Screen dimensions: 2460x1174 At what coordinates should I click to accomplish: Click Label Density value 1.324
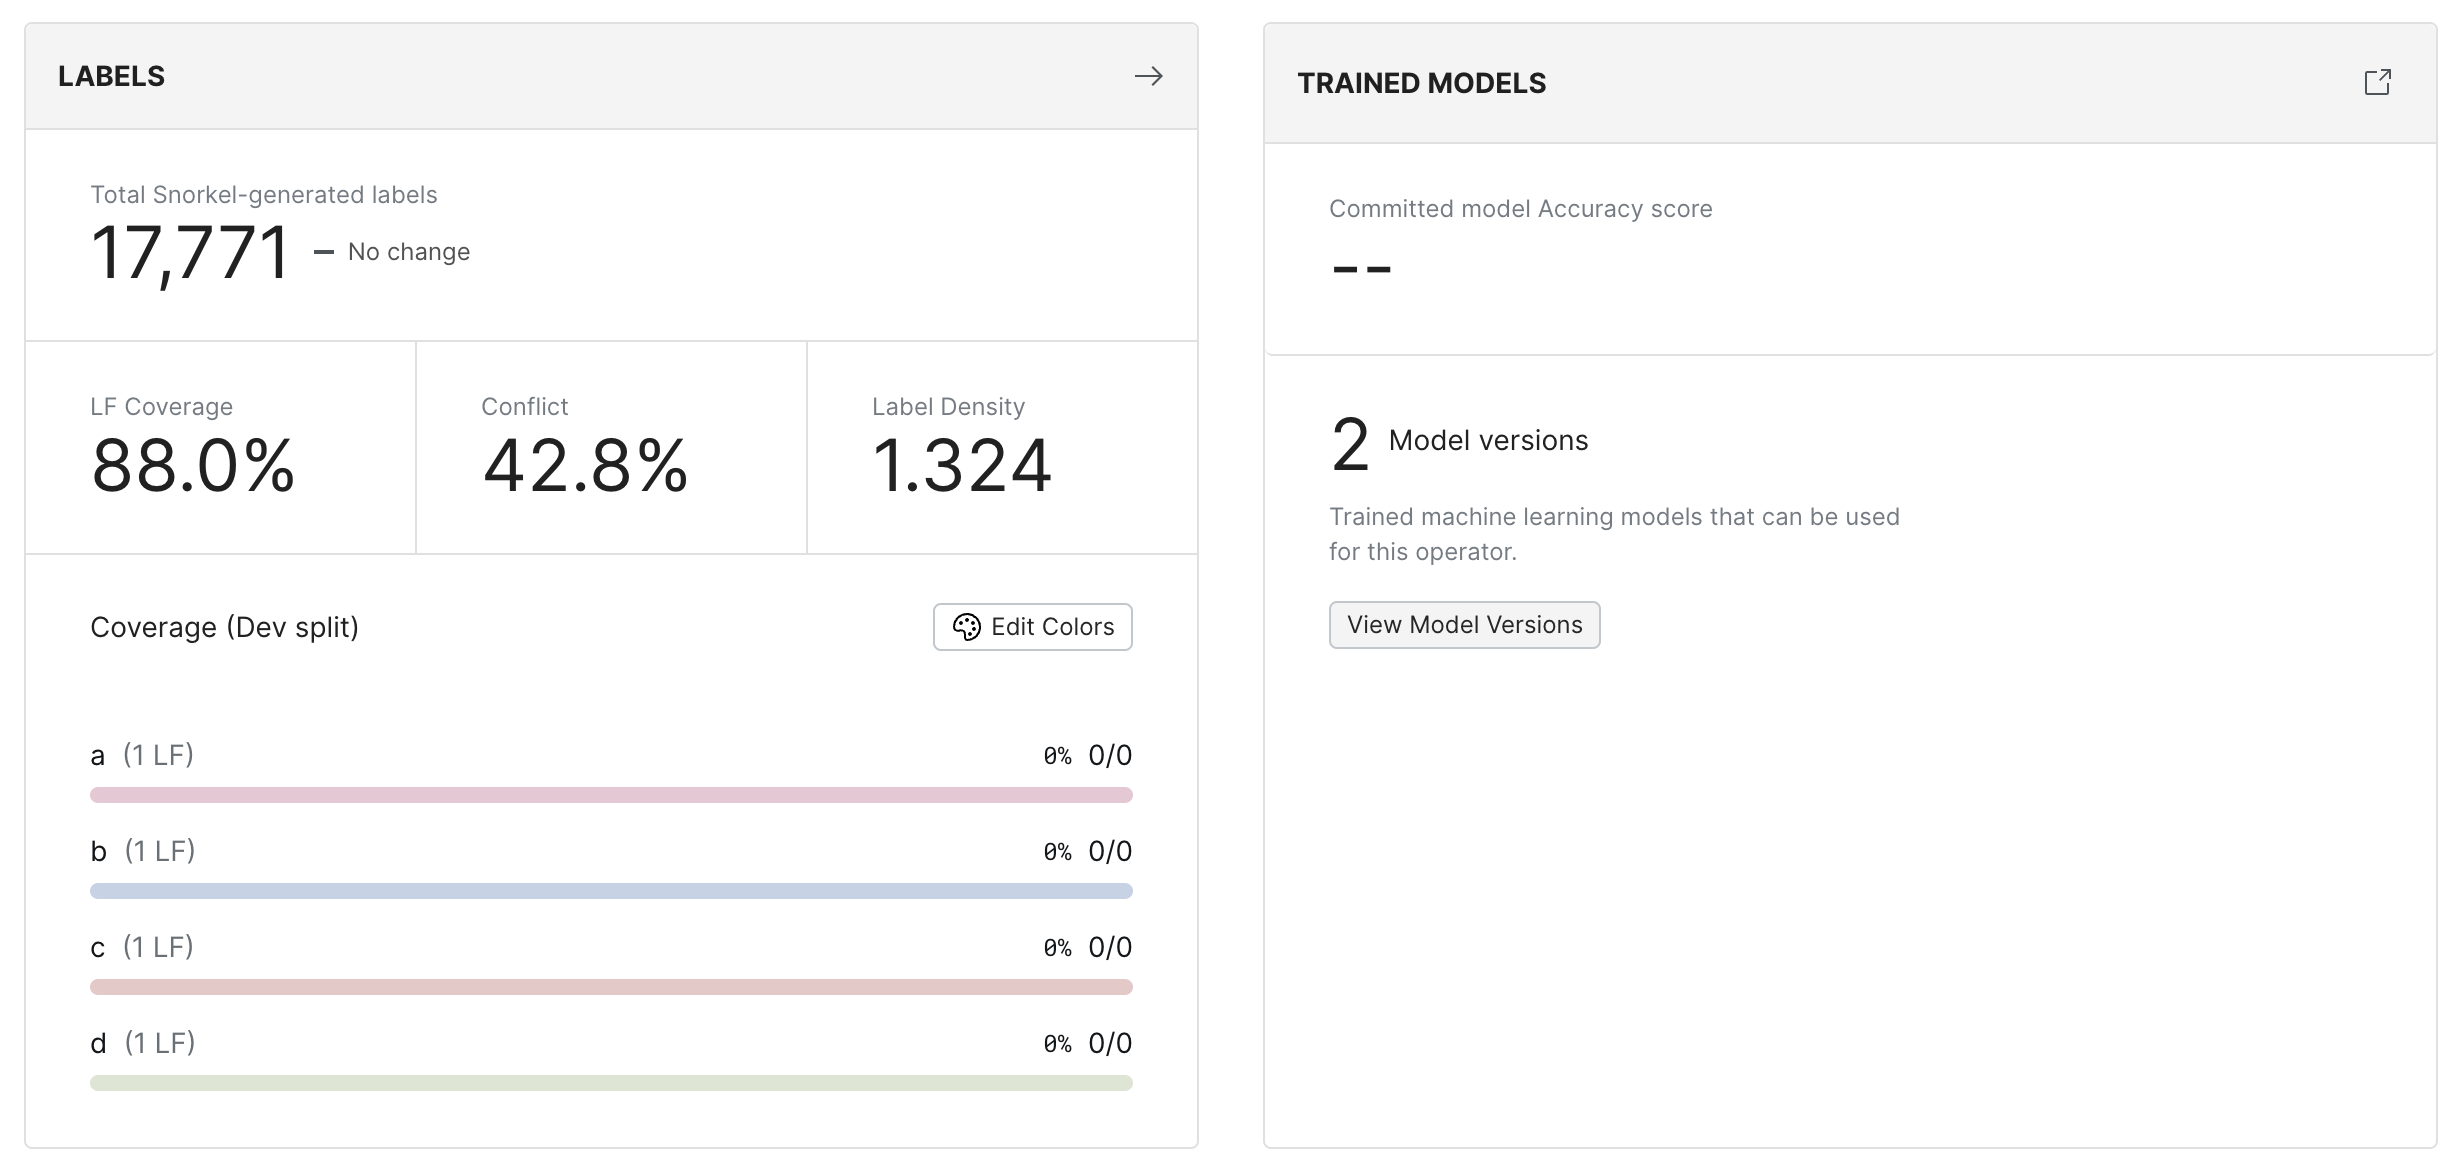click(x=961, y=466)
